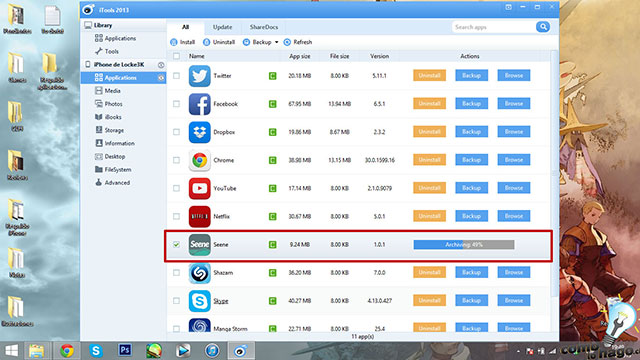Screen dimensions: 640x360
Task: Switch to the Update tab
Action: [x=222, y=27]
